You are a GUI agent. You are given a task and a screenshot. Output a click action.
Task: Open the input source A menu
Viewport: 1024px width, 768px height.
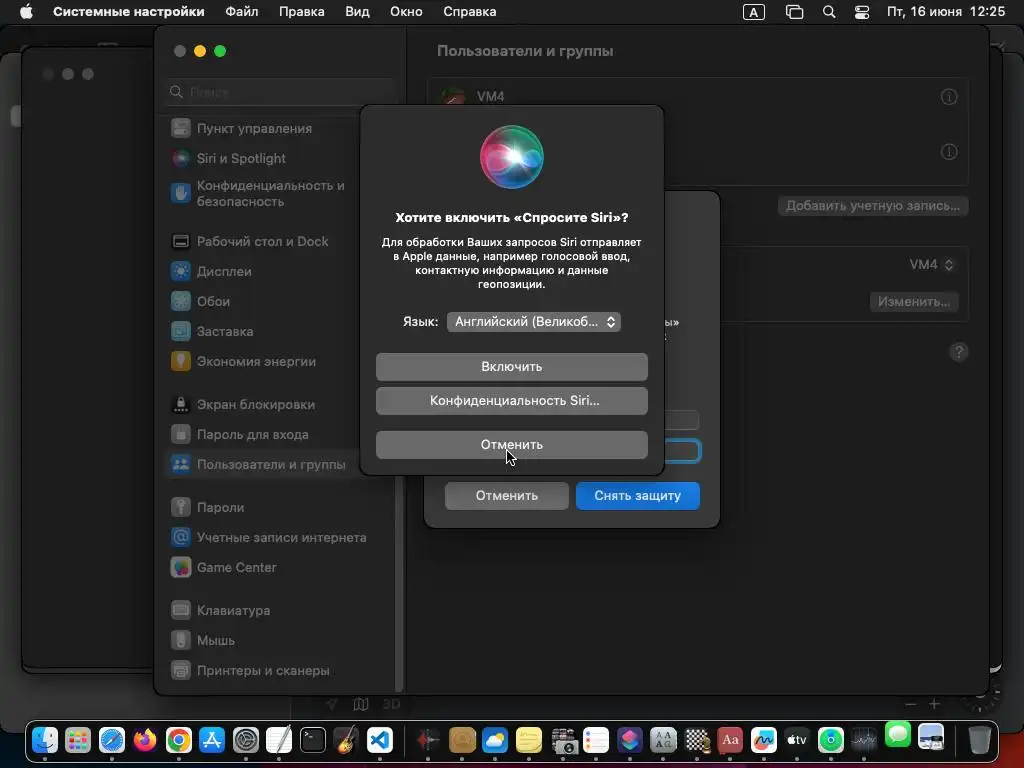click(754, 12)
